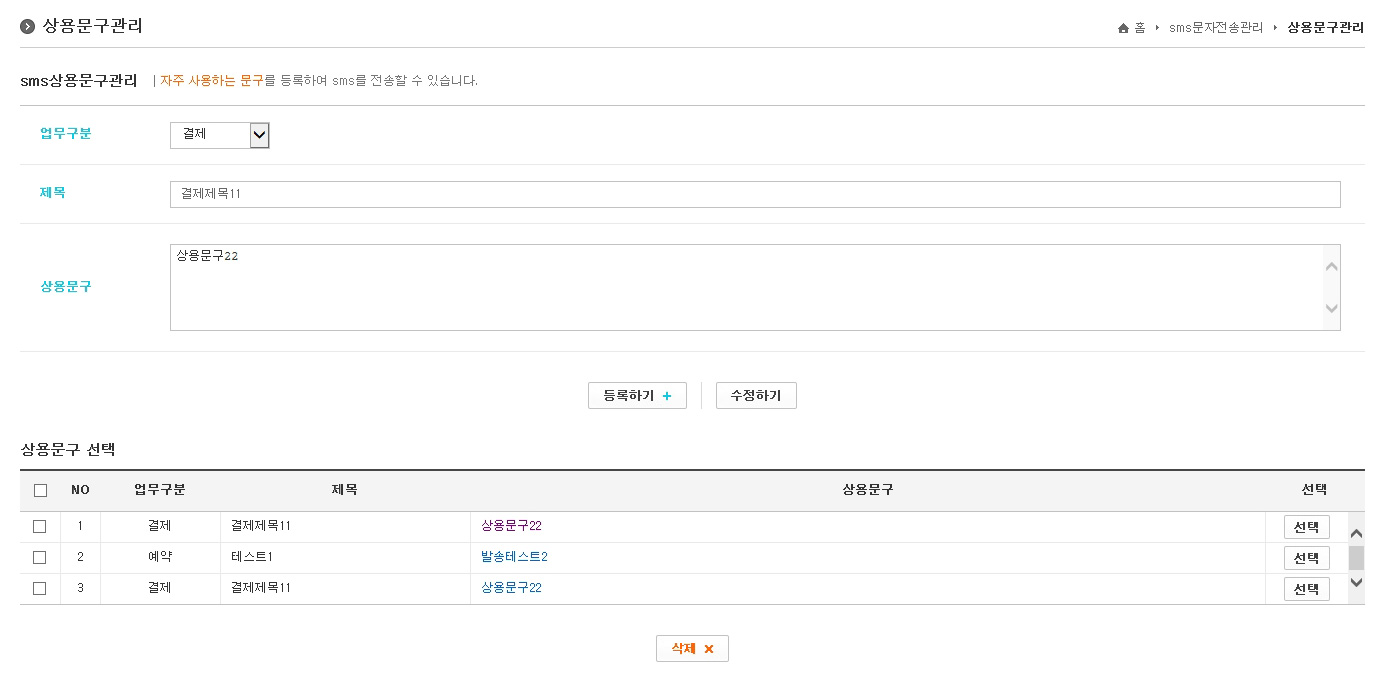The width and height of the screenshot is (1385, 688).
Task: Click the circular arrow icon beside page title
Action: tap(28, 27)
